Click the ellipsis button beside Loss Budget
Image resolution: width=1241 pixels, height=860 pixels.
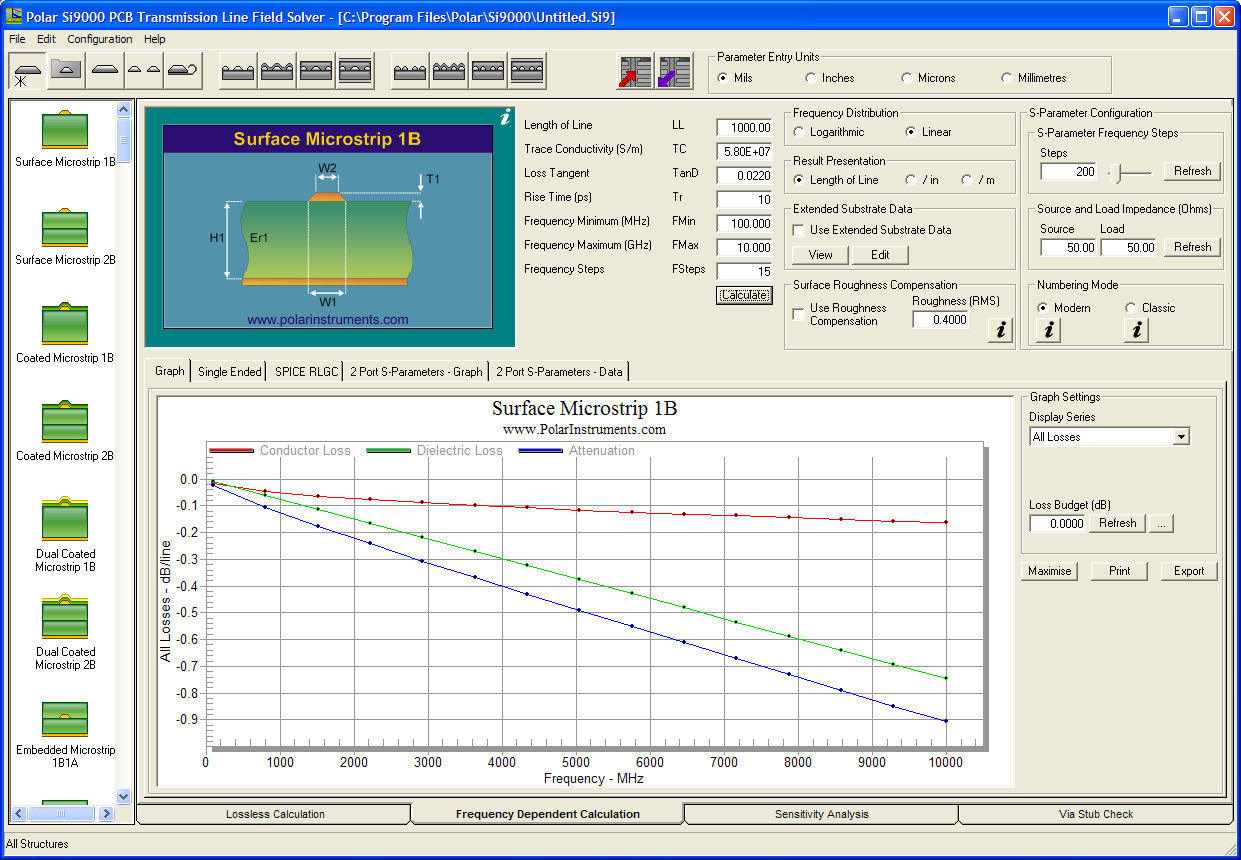click(1160, 523)
